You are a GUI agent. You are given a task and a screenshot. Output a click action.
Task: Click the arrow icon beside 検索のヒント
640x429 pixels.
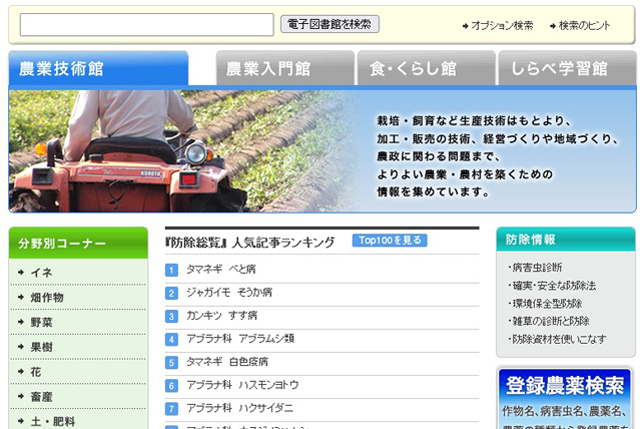pyautogui.click(x=552, y=26)
